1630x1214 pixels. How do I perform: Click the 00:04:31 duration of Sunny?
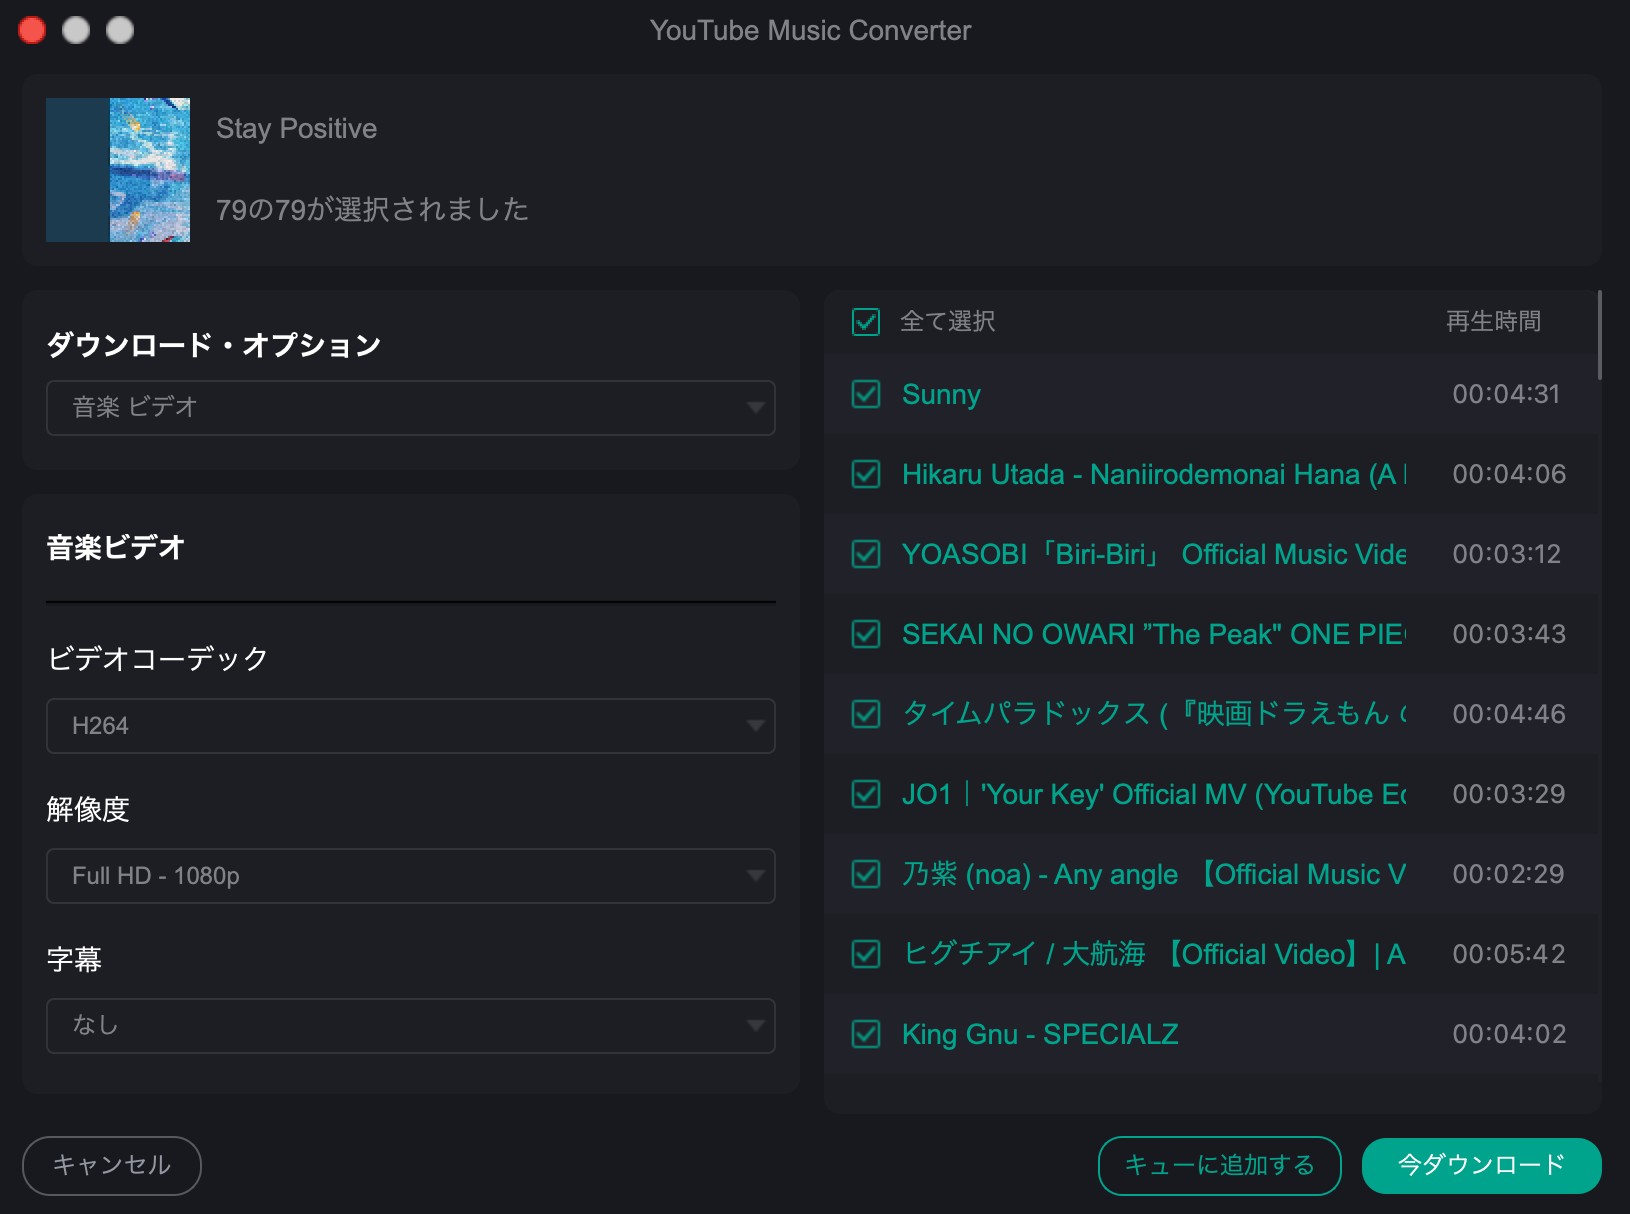[1506, 394]
